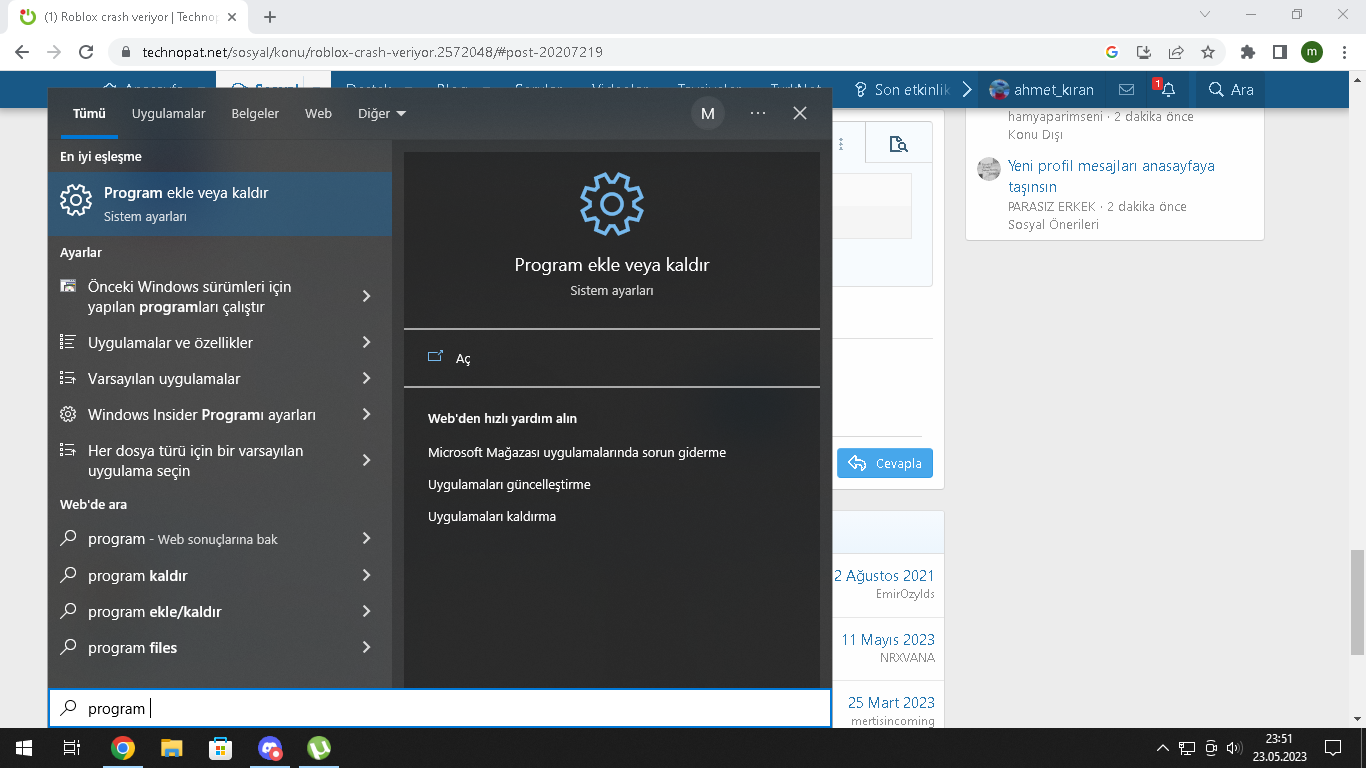This screenshot has height=768, width=1366.
Task: Select the Tümü search filter tab
Action: coord(89,114)
